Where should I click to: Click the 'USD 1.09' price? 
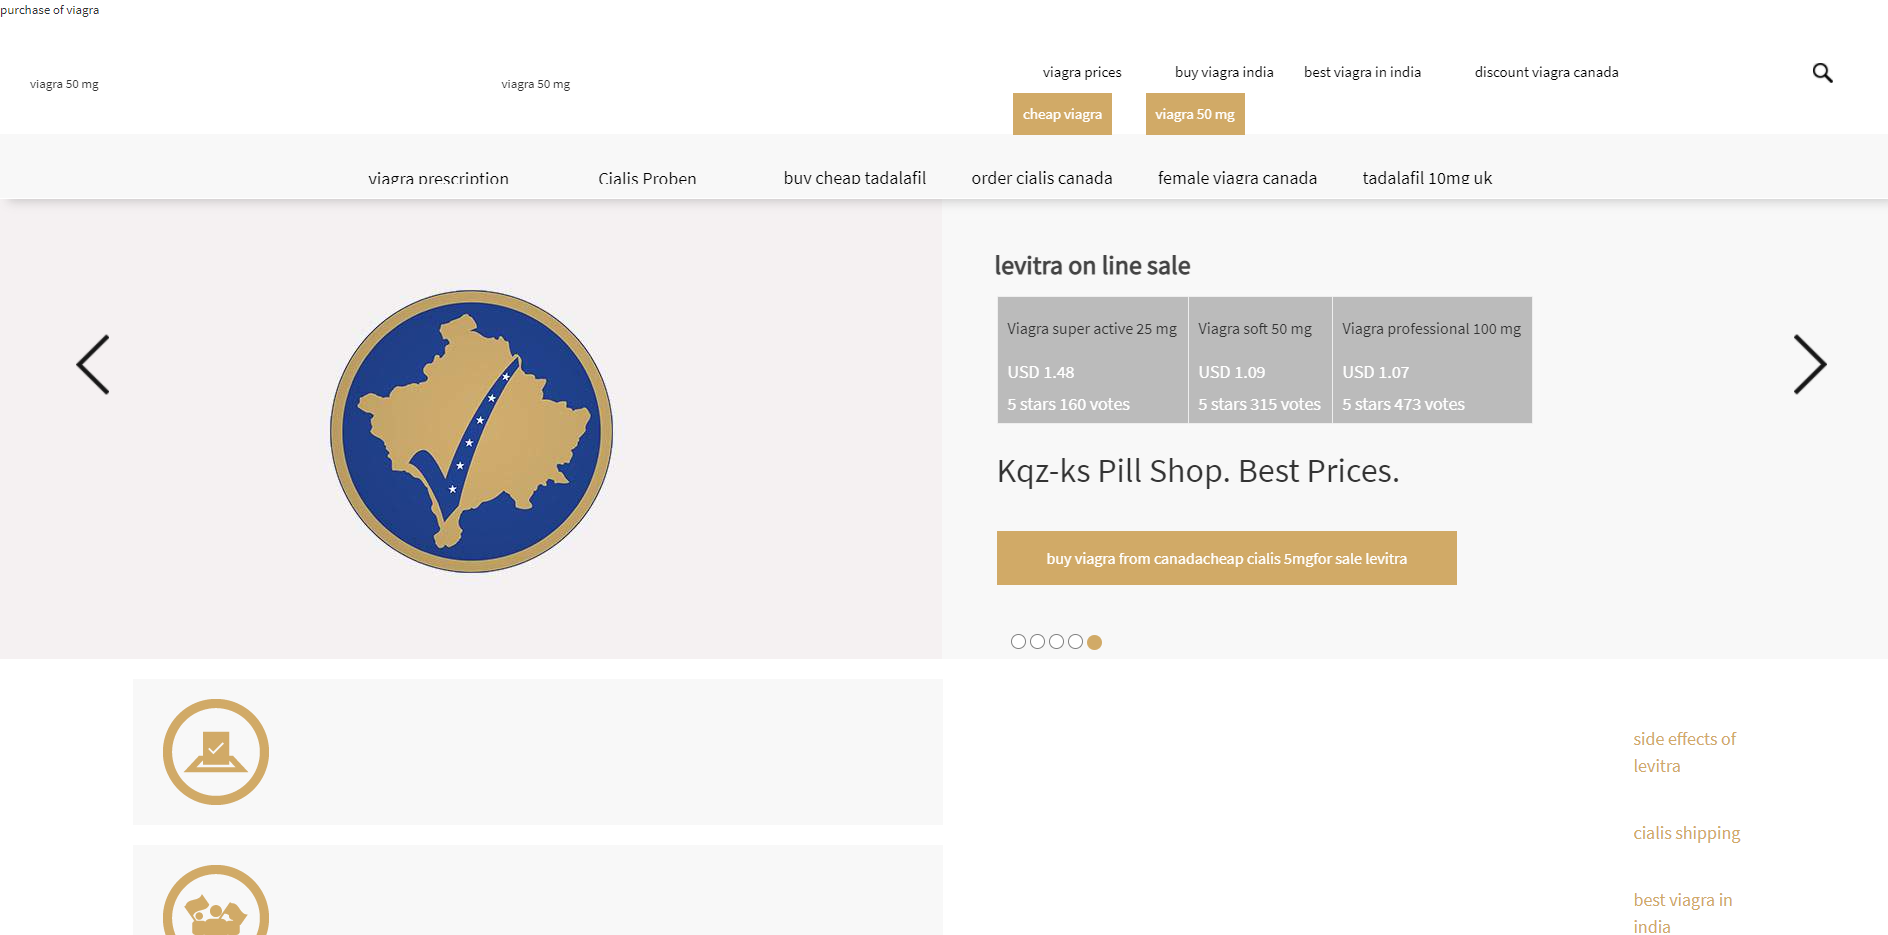(1232, 372)
